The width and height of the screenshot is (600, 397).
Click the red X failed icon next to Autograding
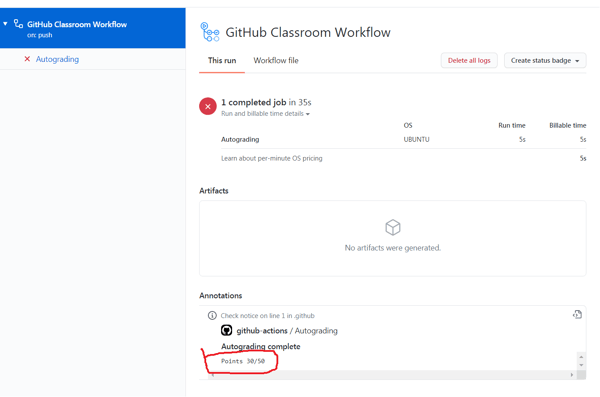tap(27, 59)
